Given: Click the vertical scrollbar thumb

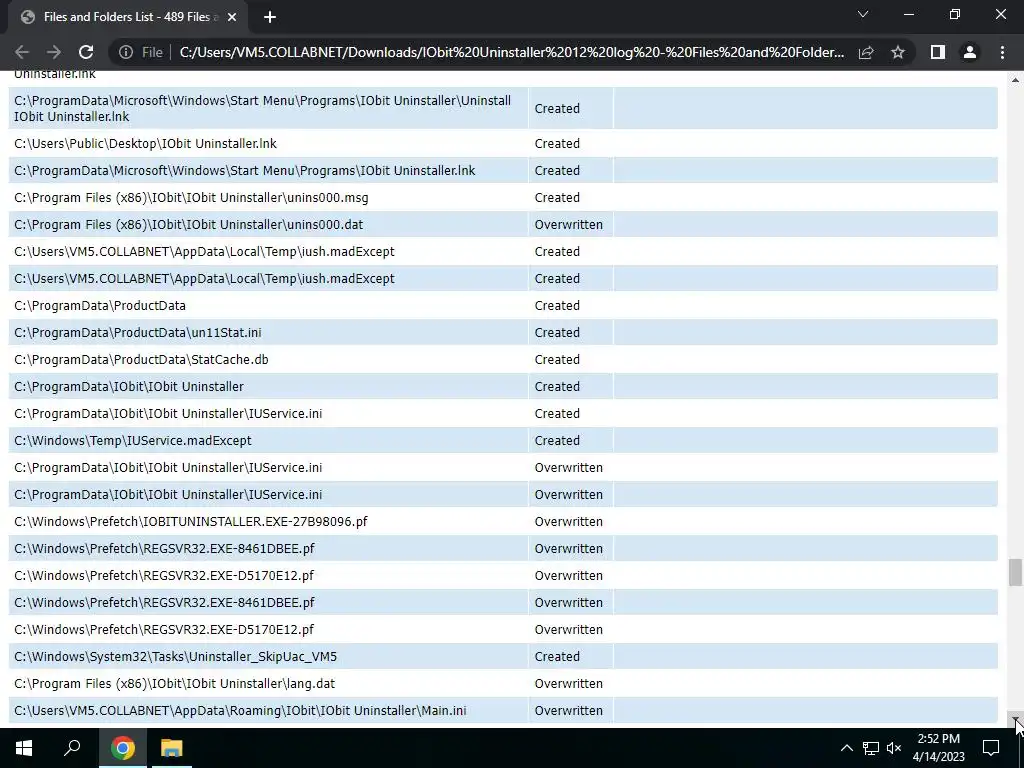Looking at the screenshot, I should (1014, 572).
